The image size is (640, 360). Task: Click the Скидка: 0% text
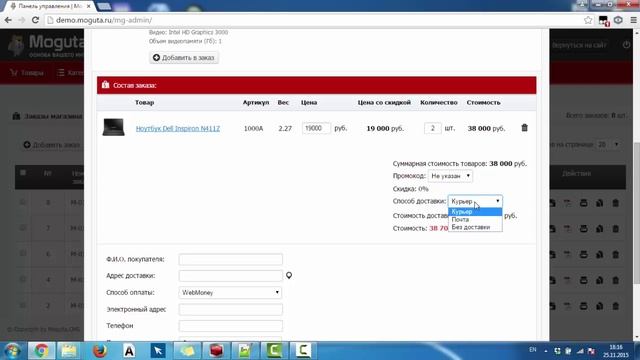410,189
